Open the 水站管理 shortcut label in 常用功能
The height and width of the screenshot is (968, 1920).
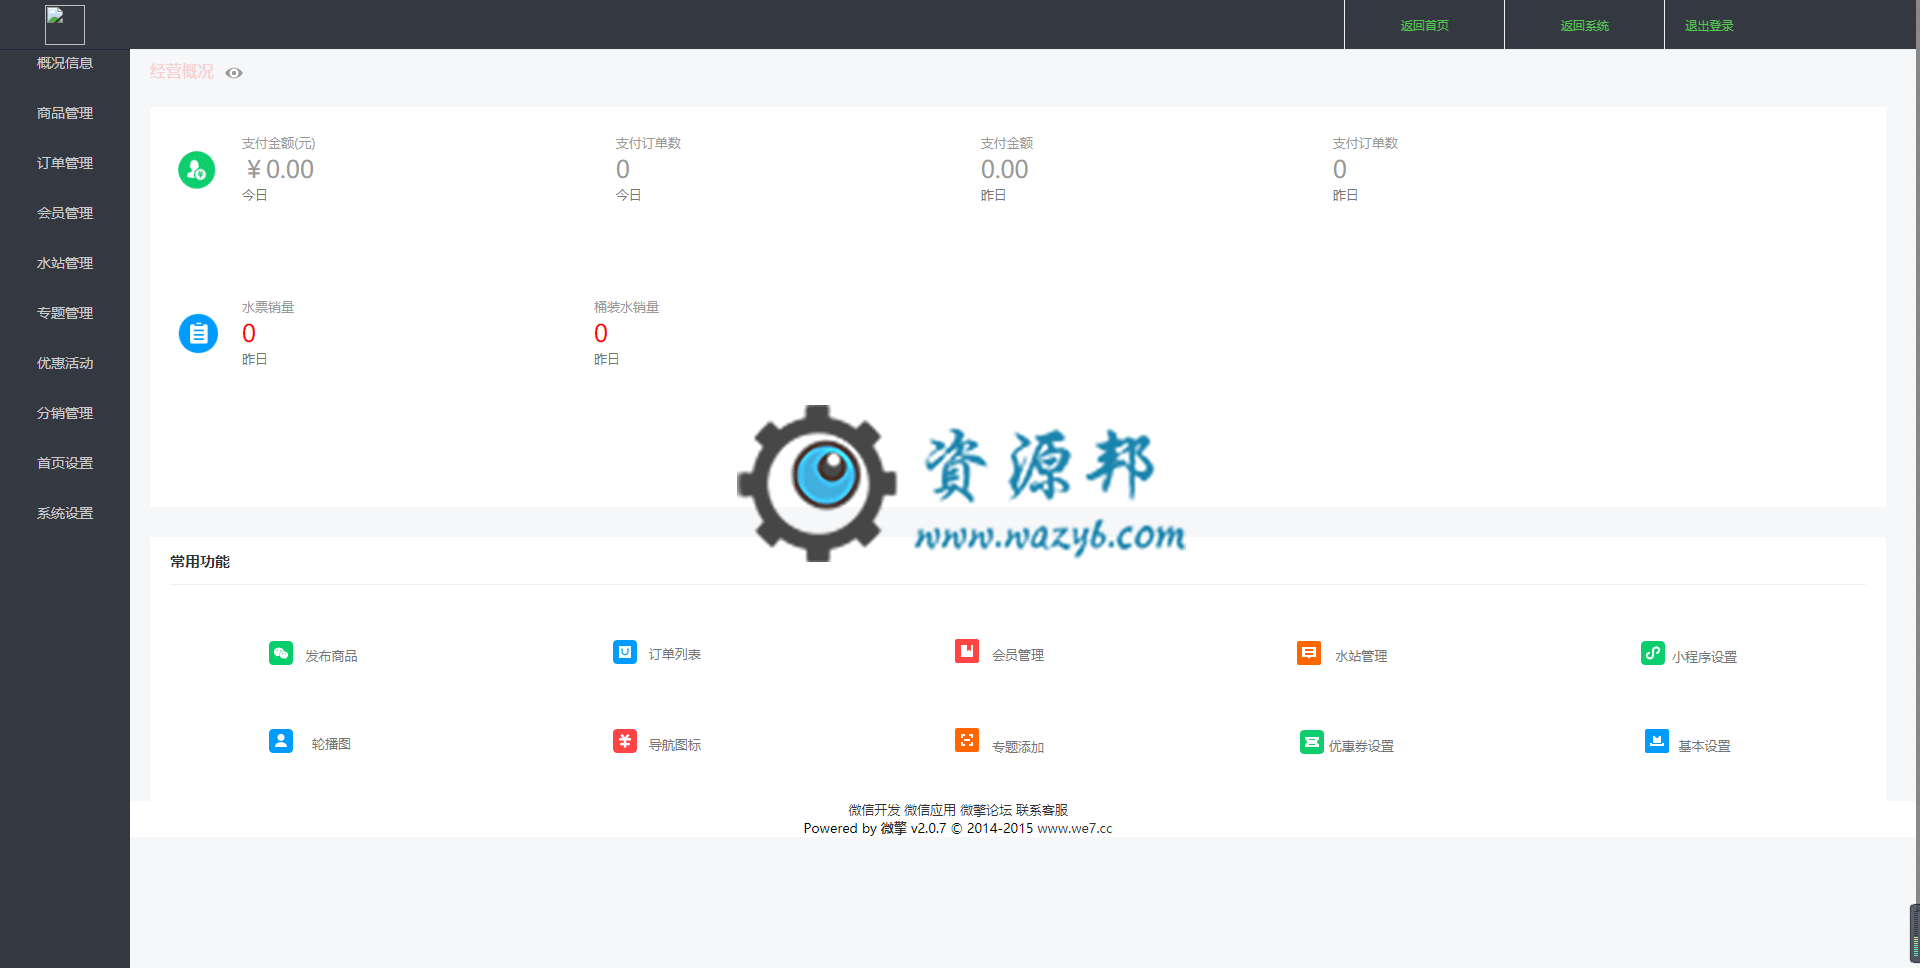[1361, 656]
